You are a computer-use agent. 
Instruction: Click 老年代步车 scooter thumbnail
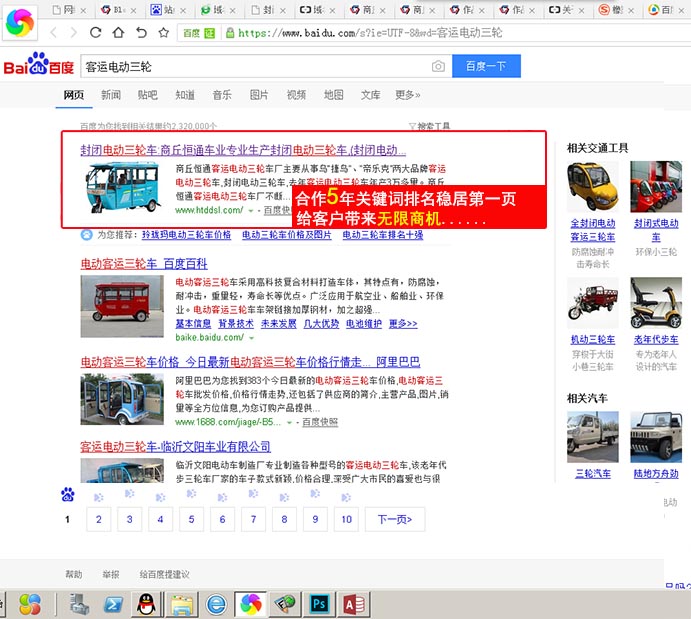(x=656, y=303)
